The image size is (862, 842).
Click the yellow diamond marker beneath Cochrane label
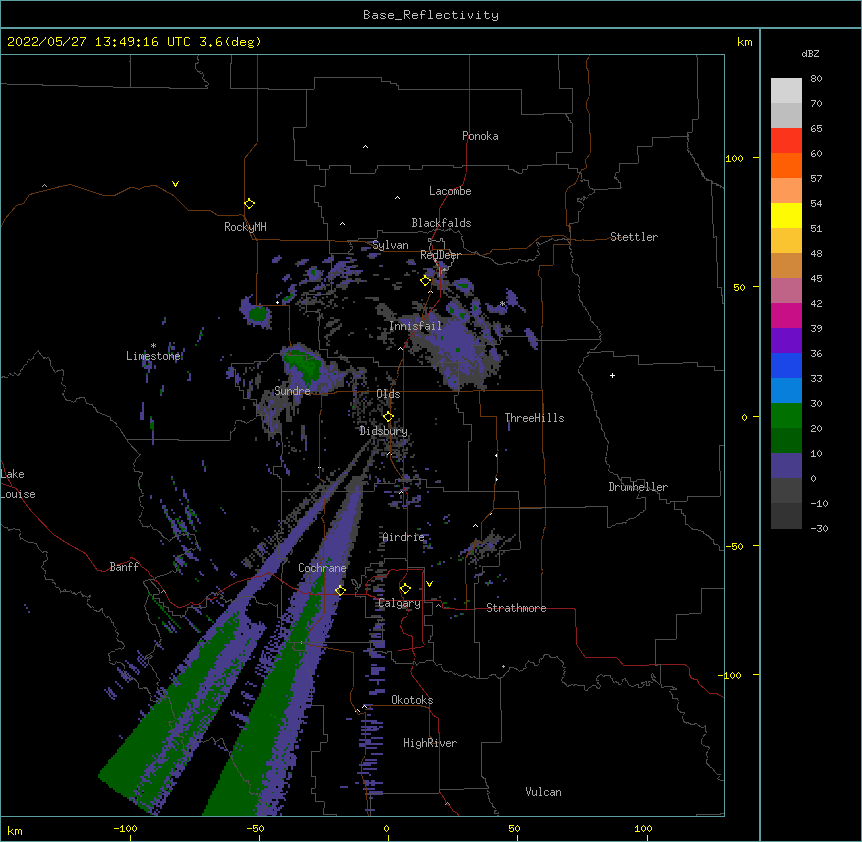pyautogui.click(x=340, y=590)
